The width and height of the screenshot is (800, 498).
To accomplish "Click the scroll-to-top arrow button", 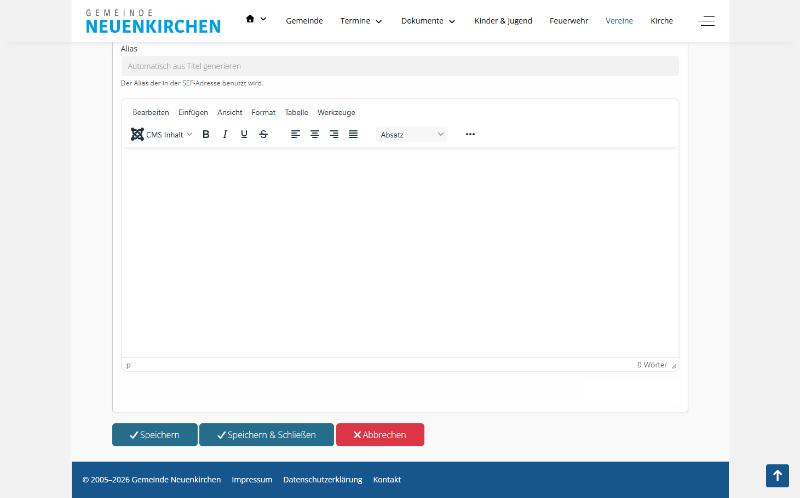I will tap(777, 476).
